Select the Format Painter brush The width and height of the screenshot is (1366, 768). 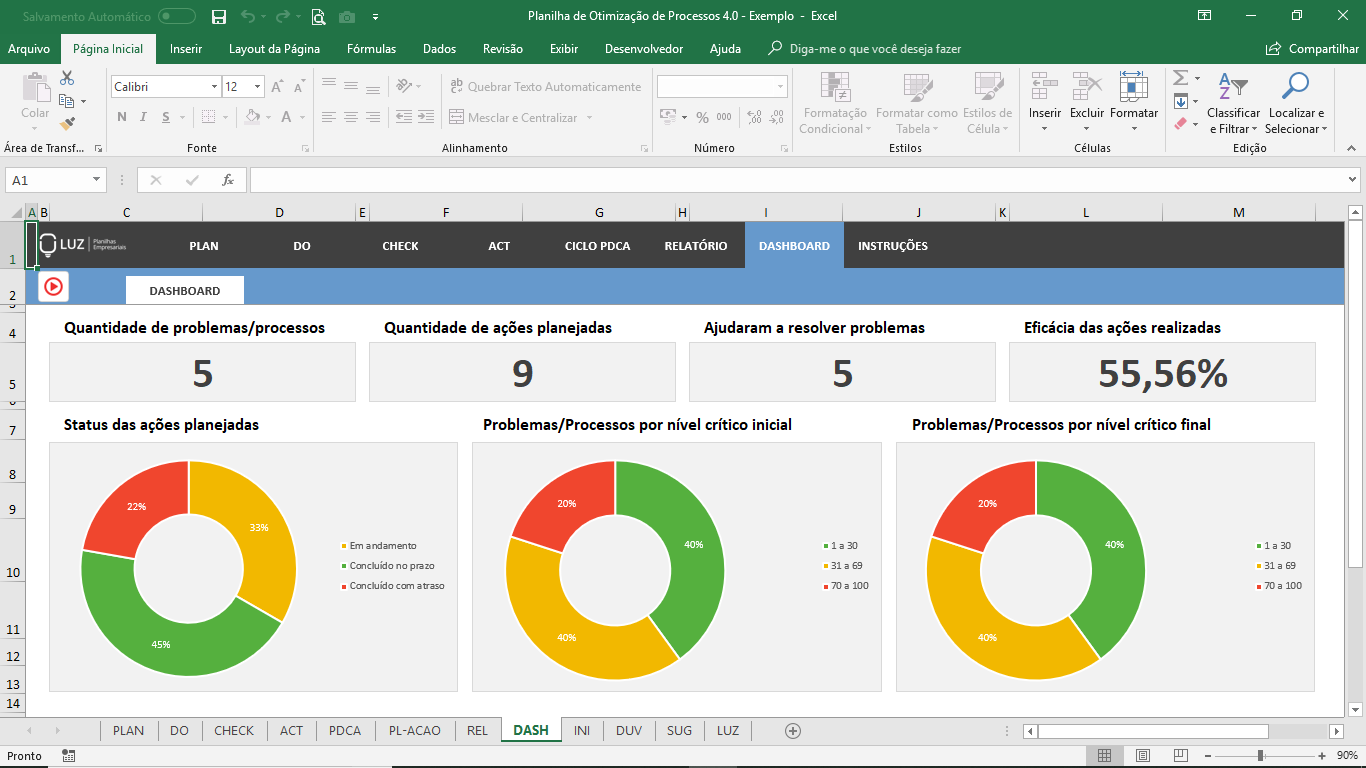(67, 124)
